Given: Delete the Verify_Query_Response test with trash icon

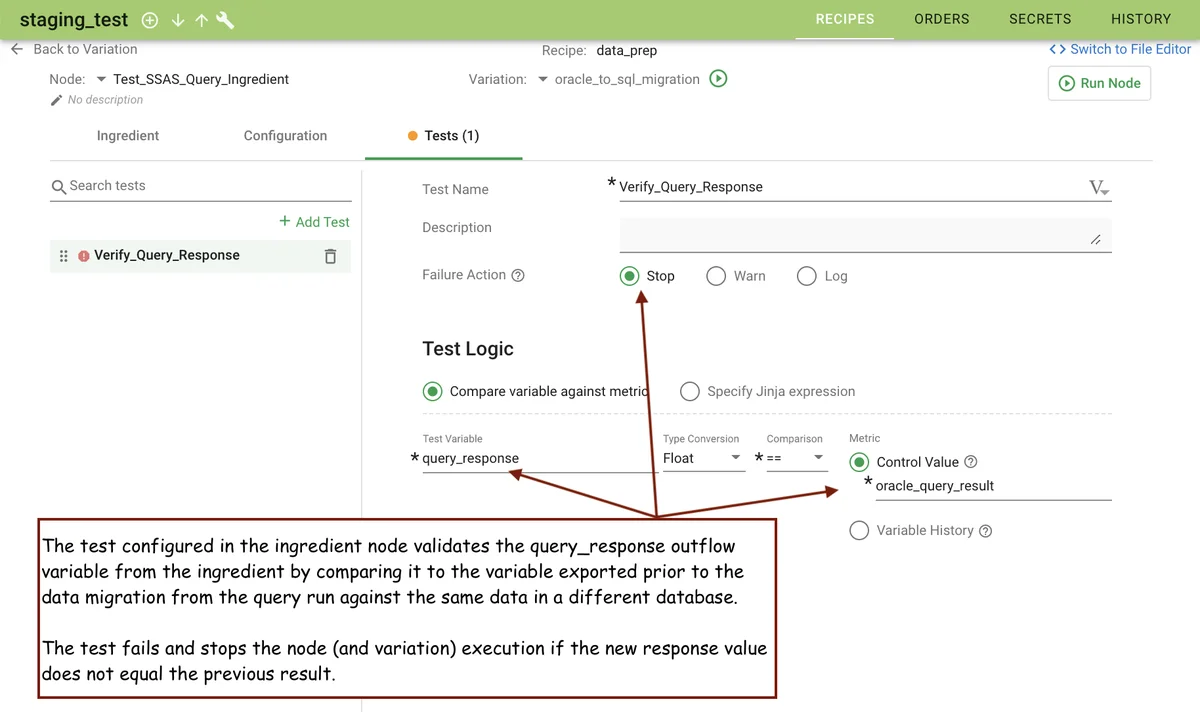Looking at the screenshot, I should 330,256.
